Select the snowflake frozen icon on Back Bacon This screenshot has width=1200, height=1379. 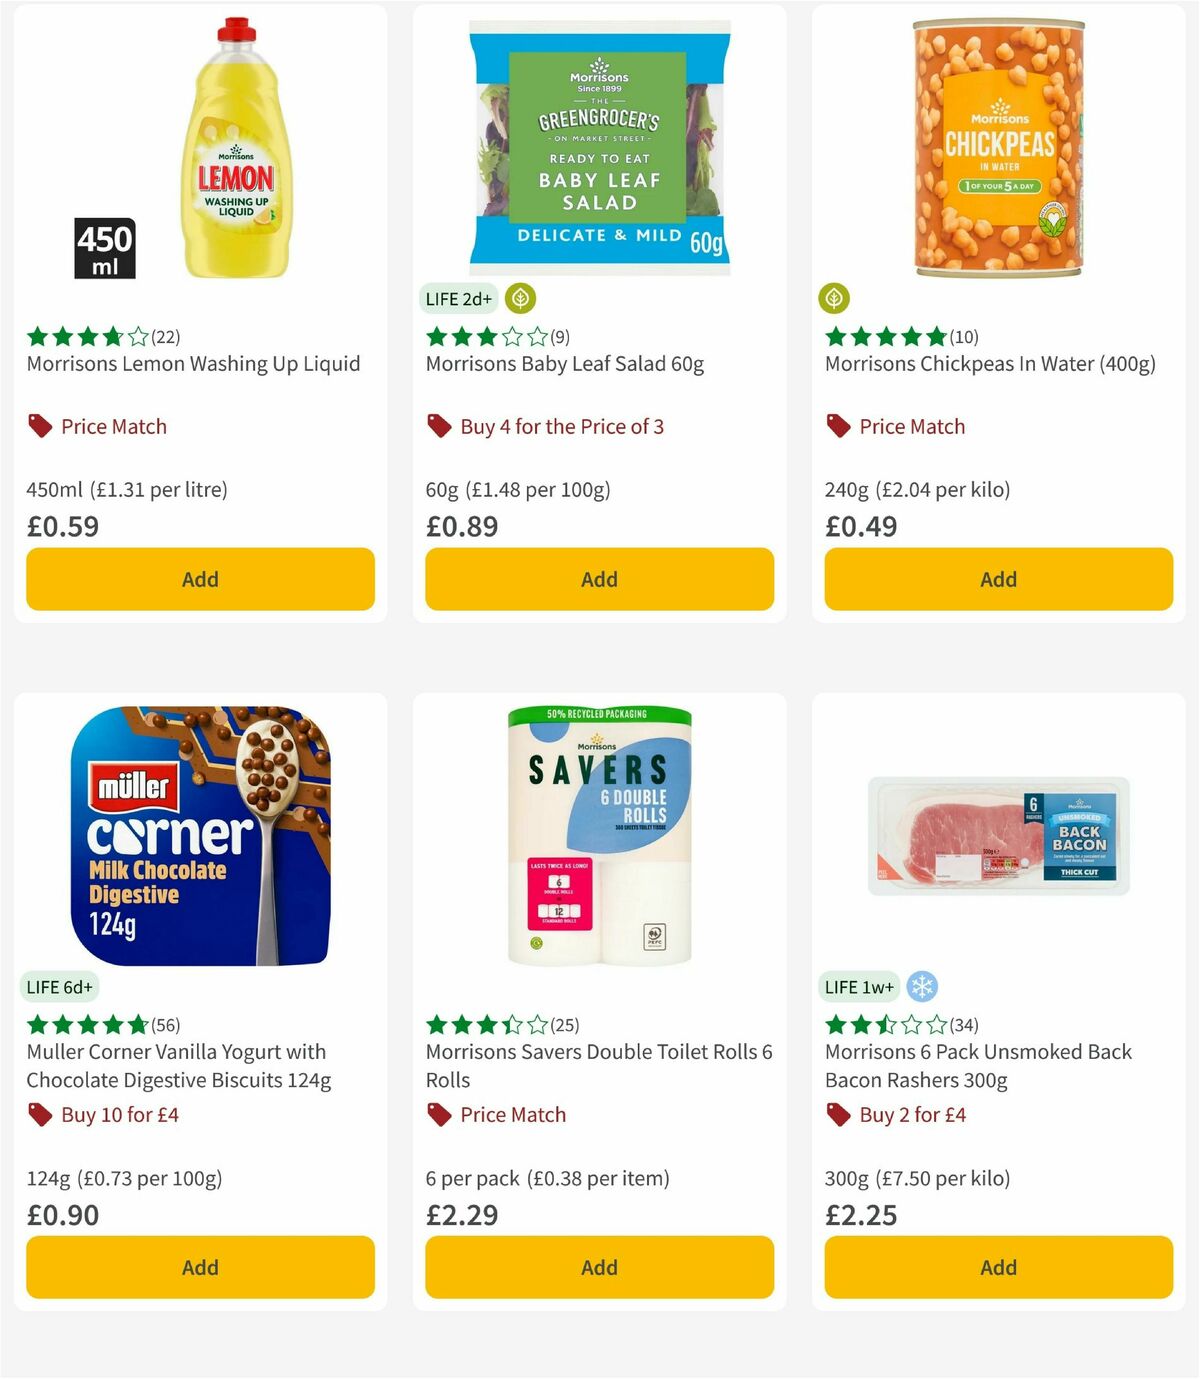(922, 986)
